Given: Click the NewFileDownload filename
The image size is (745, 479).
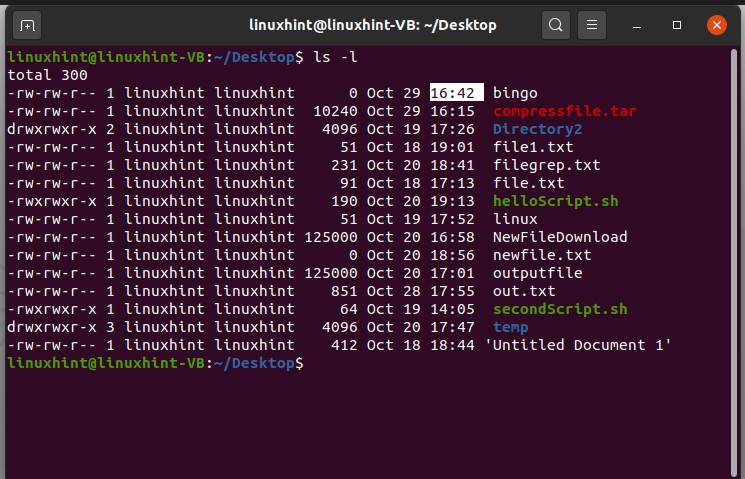Looking at the screenshot, I should click(560, 237).
